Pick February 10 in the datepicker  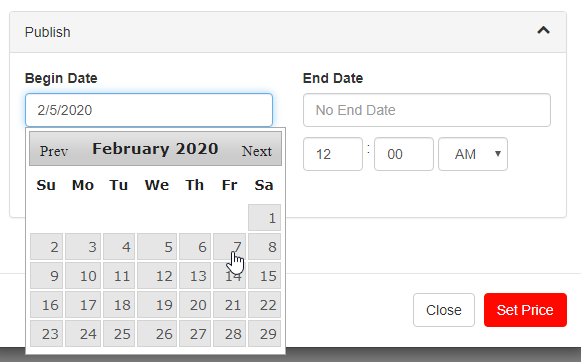83,275
